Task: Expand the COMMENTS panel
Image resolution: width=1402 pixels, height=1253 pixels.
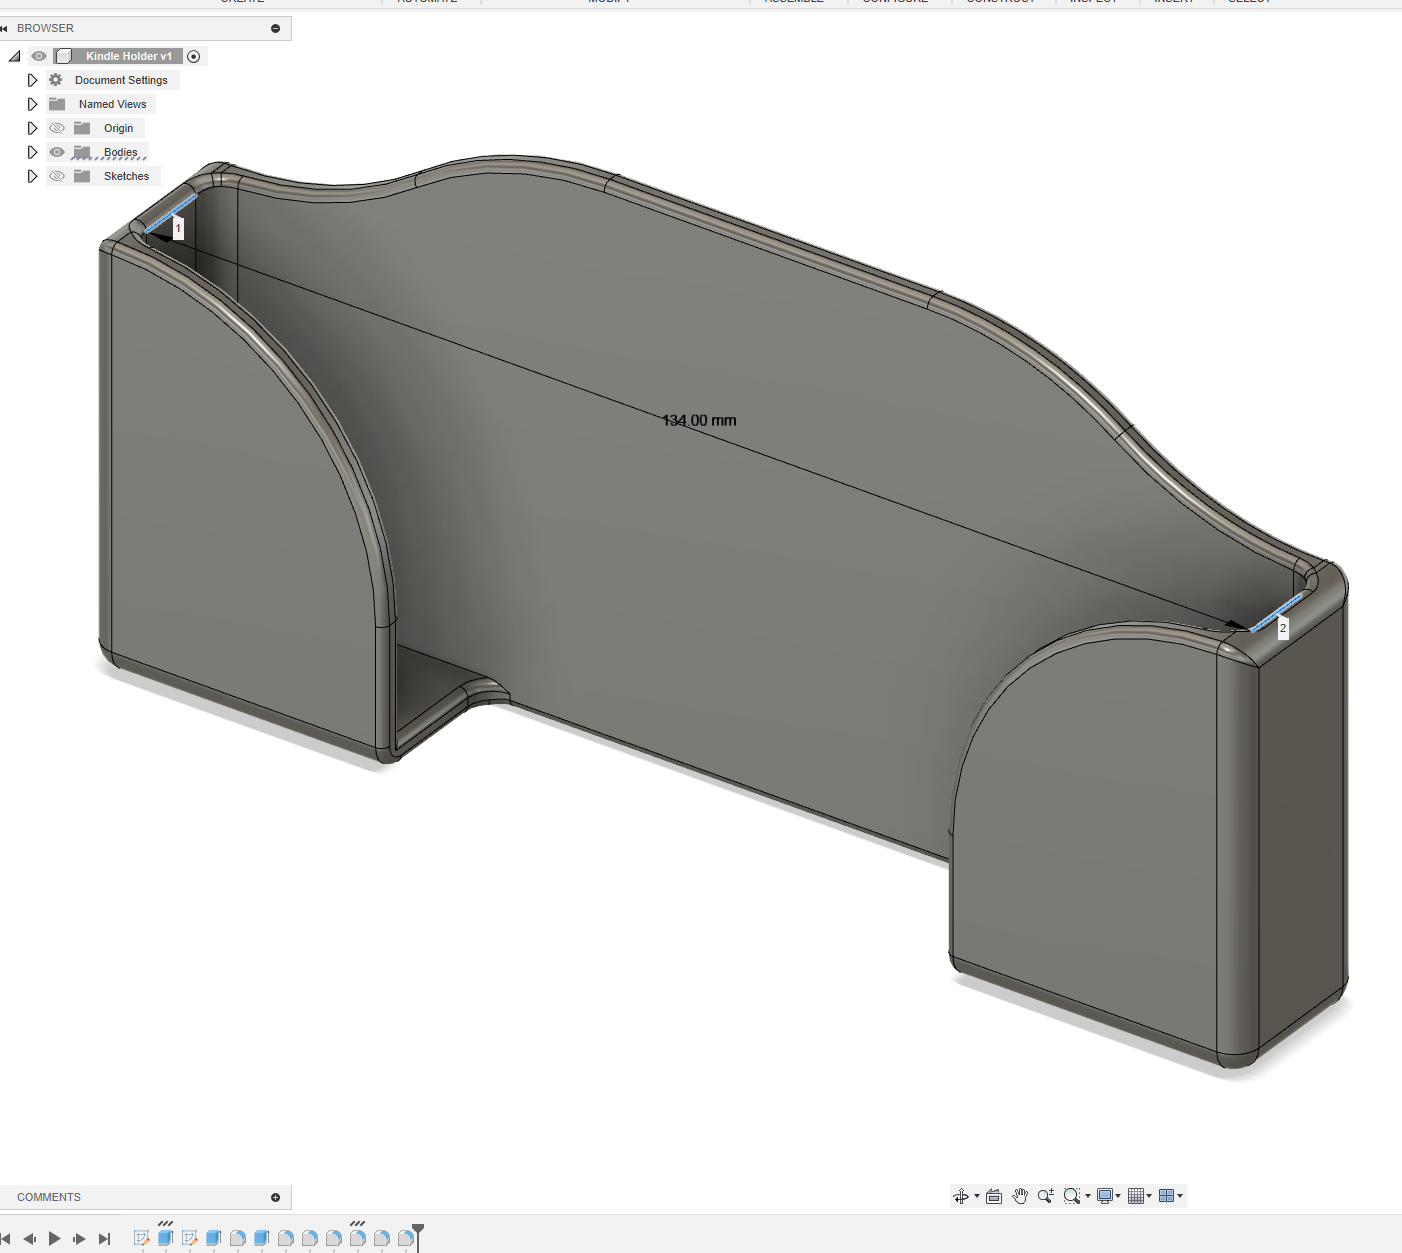Action: click(x=274, y=1197)
